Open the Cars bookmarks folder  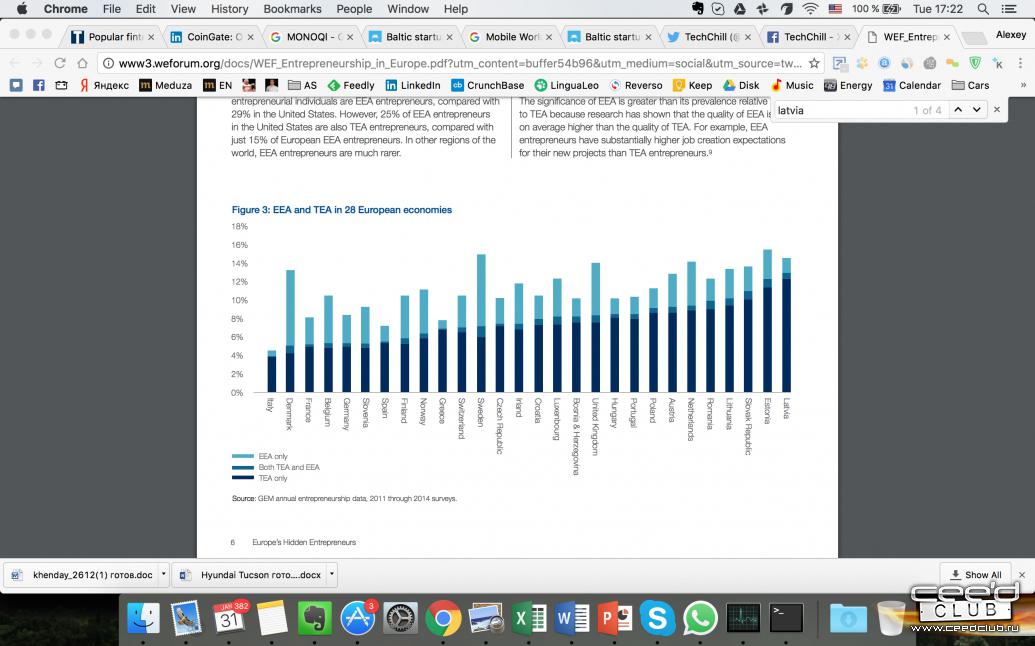(970, 85)
